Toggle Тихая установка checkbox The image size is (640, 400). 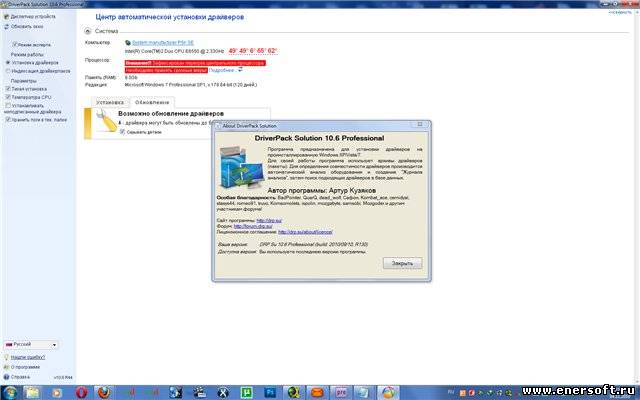click(8, 89)
